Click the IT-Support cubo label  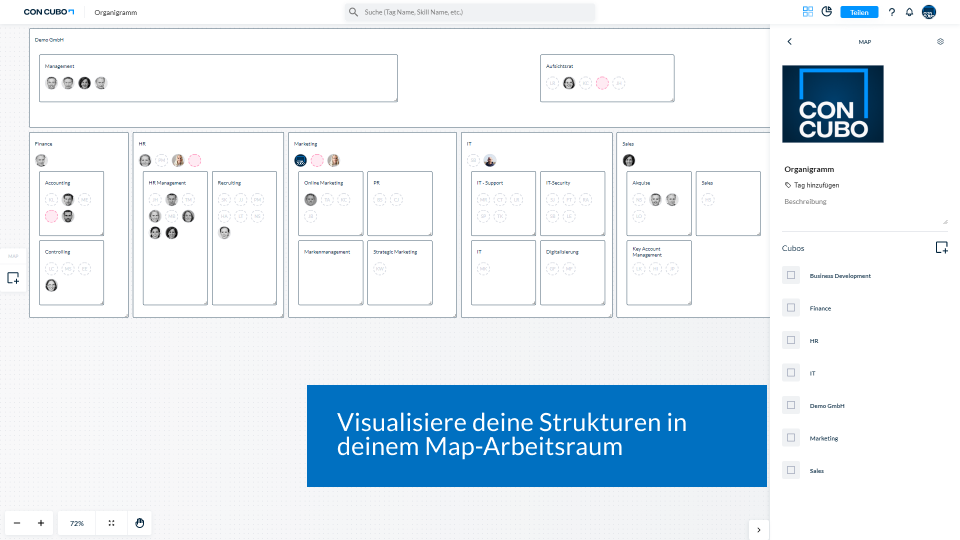click(x=490, y=183)
